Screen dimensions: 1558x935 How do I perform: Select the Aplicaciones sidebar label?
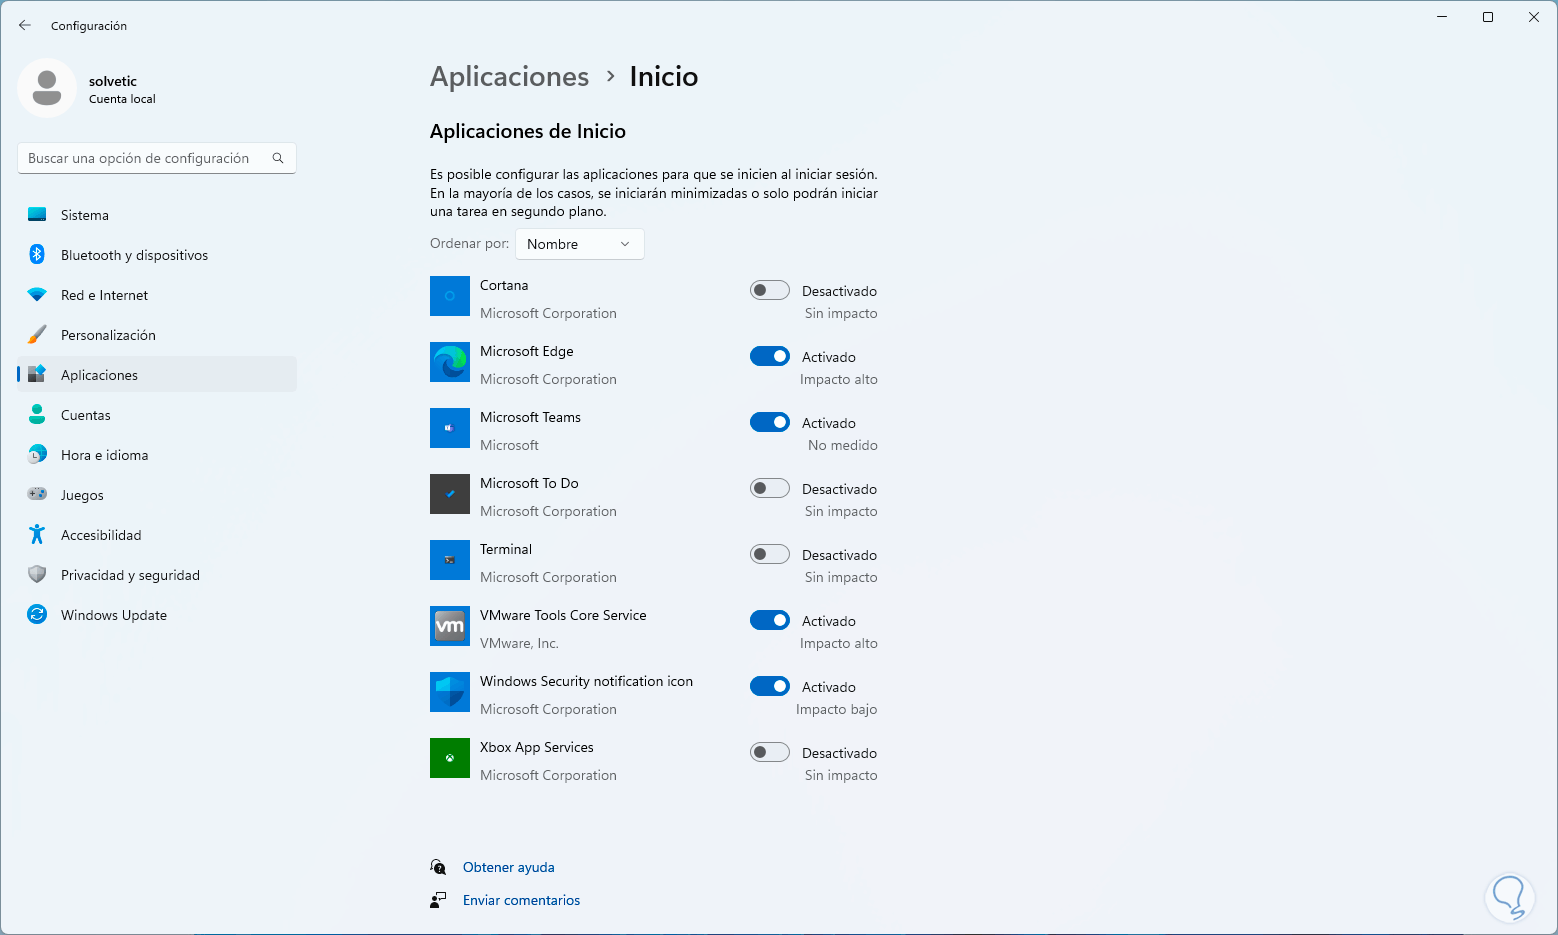click(x=100, y=375)
